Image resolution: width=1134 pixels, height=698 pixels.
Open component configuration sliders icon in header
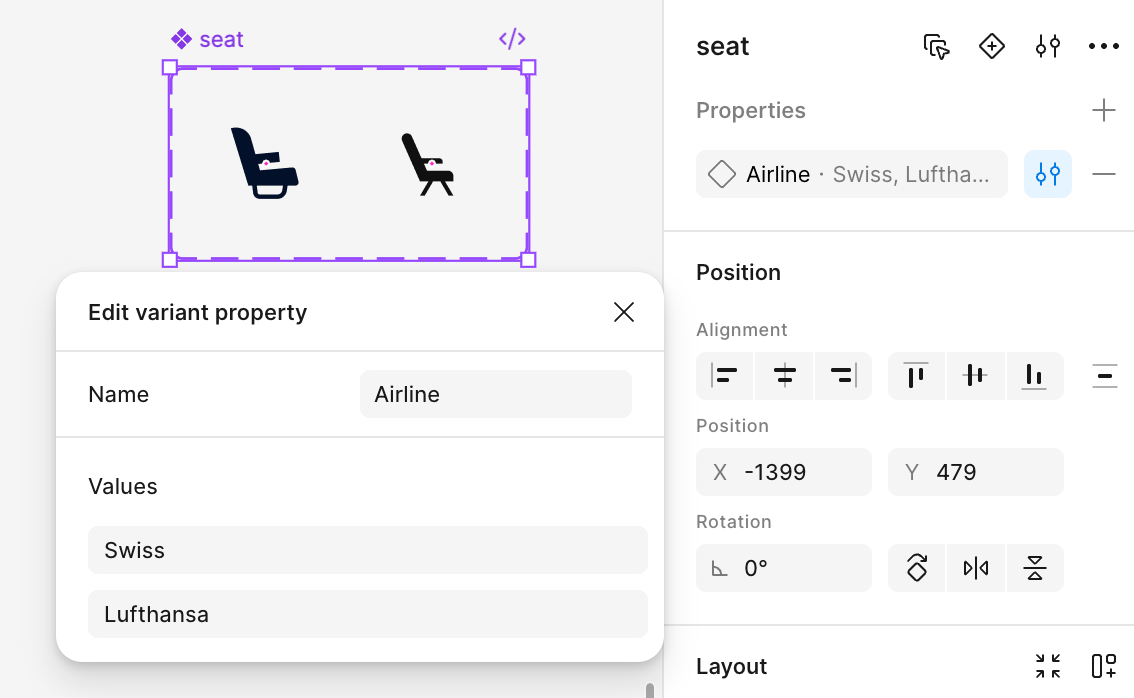click(x=1047, y=46)
